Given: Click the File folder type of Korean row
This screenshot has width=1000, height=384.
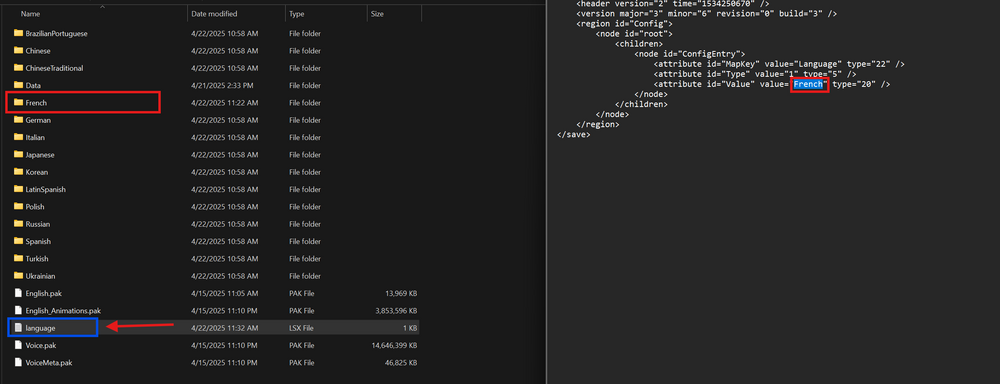Looking at the screenshot, I should coord(305,172).
